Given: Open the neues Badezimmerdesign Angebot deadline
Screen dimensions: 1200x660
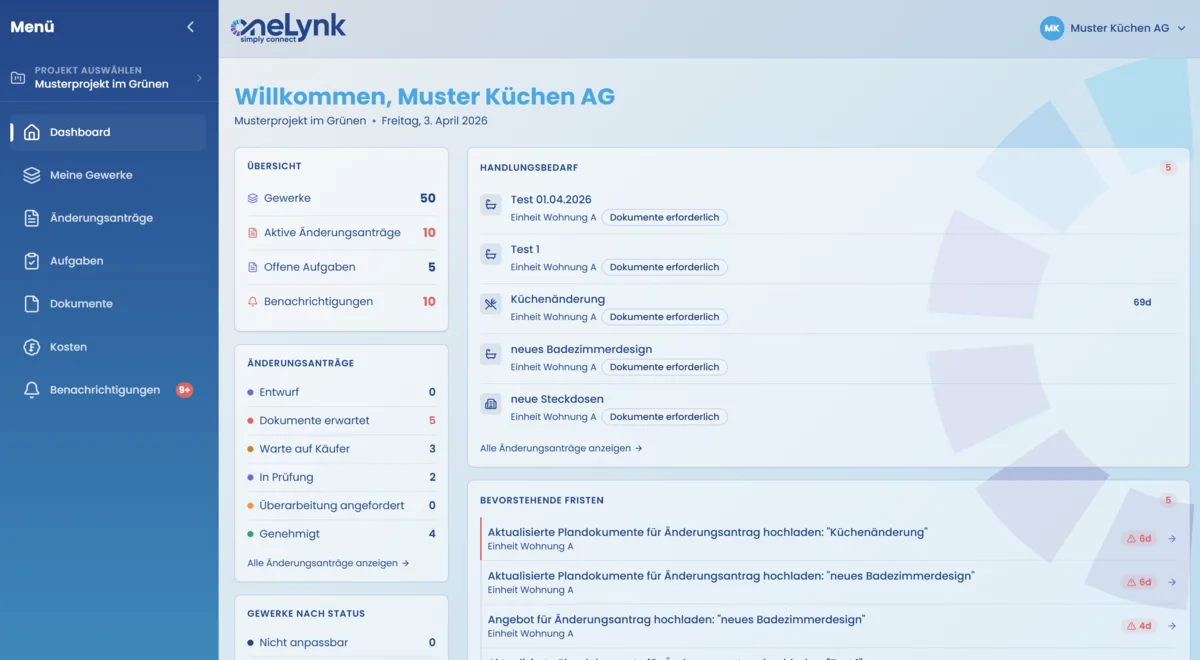Looking at the screenshot, I should point(676,620).
